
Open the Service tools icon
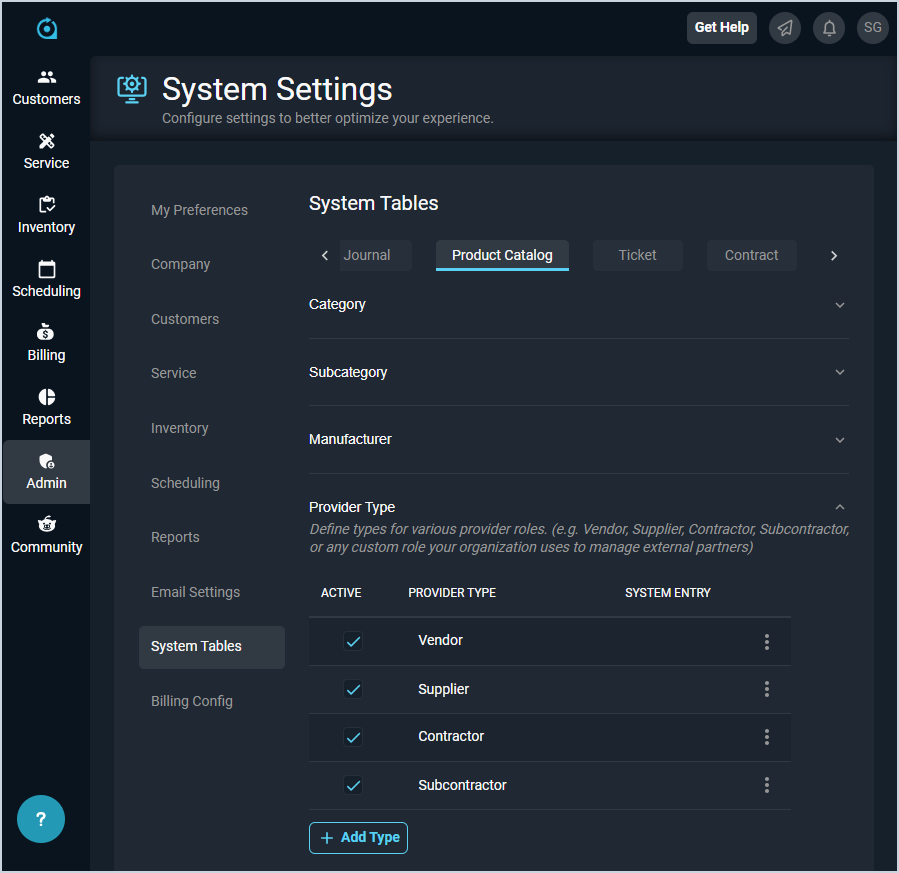(46, 141)
